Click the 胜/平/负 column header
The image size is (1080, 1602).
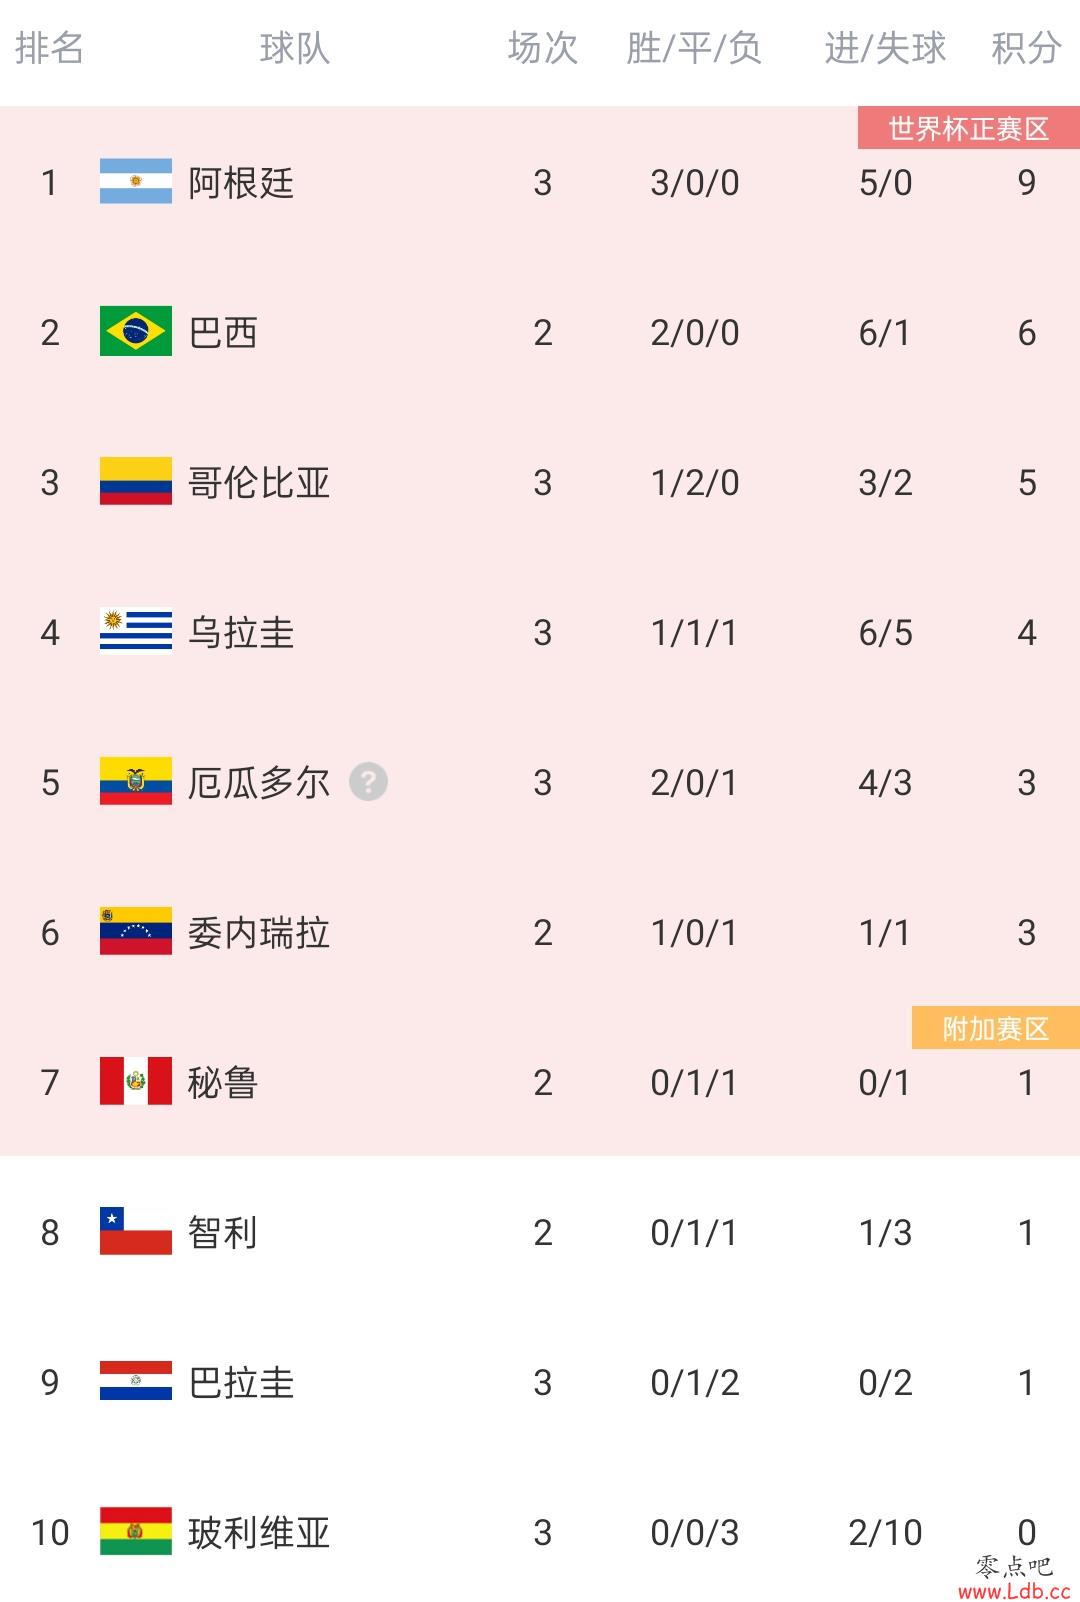[694, 48]
